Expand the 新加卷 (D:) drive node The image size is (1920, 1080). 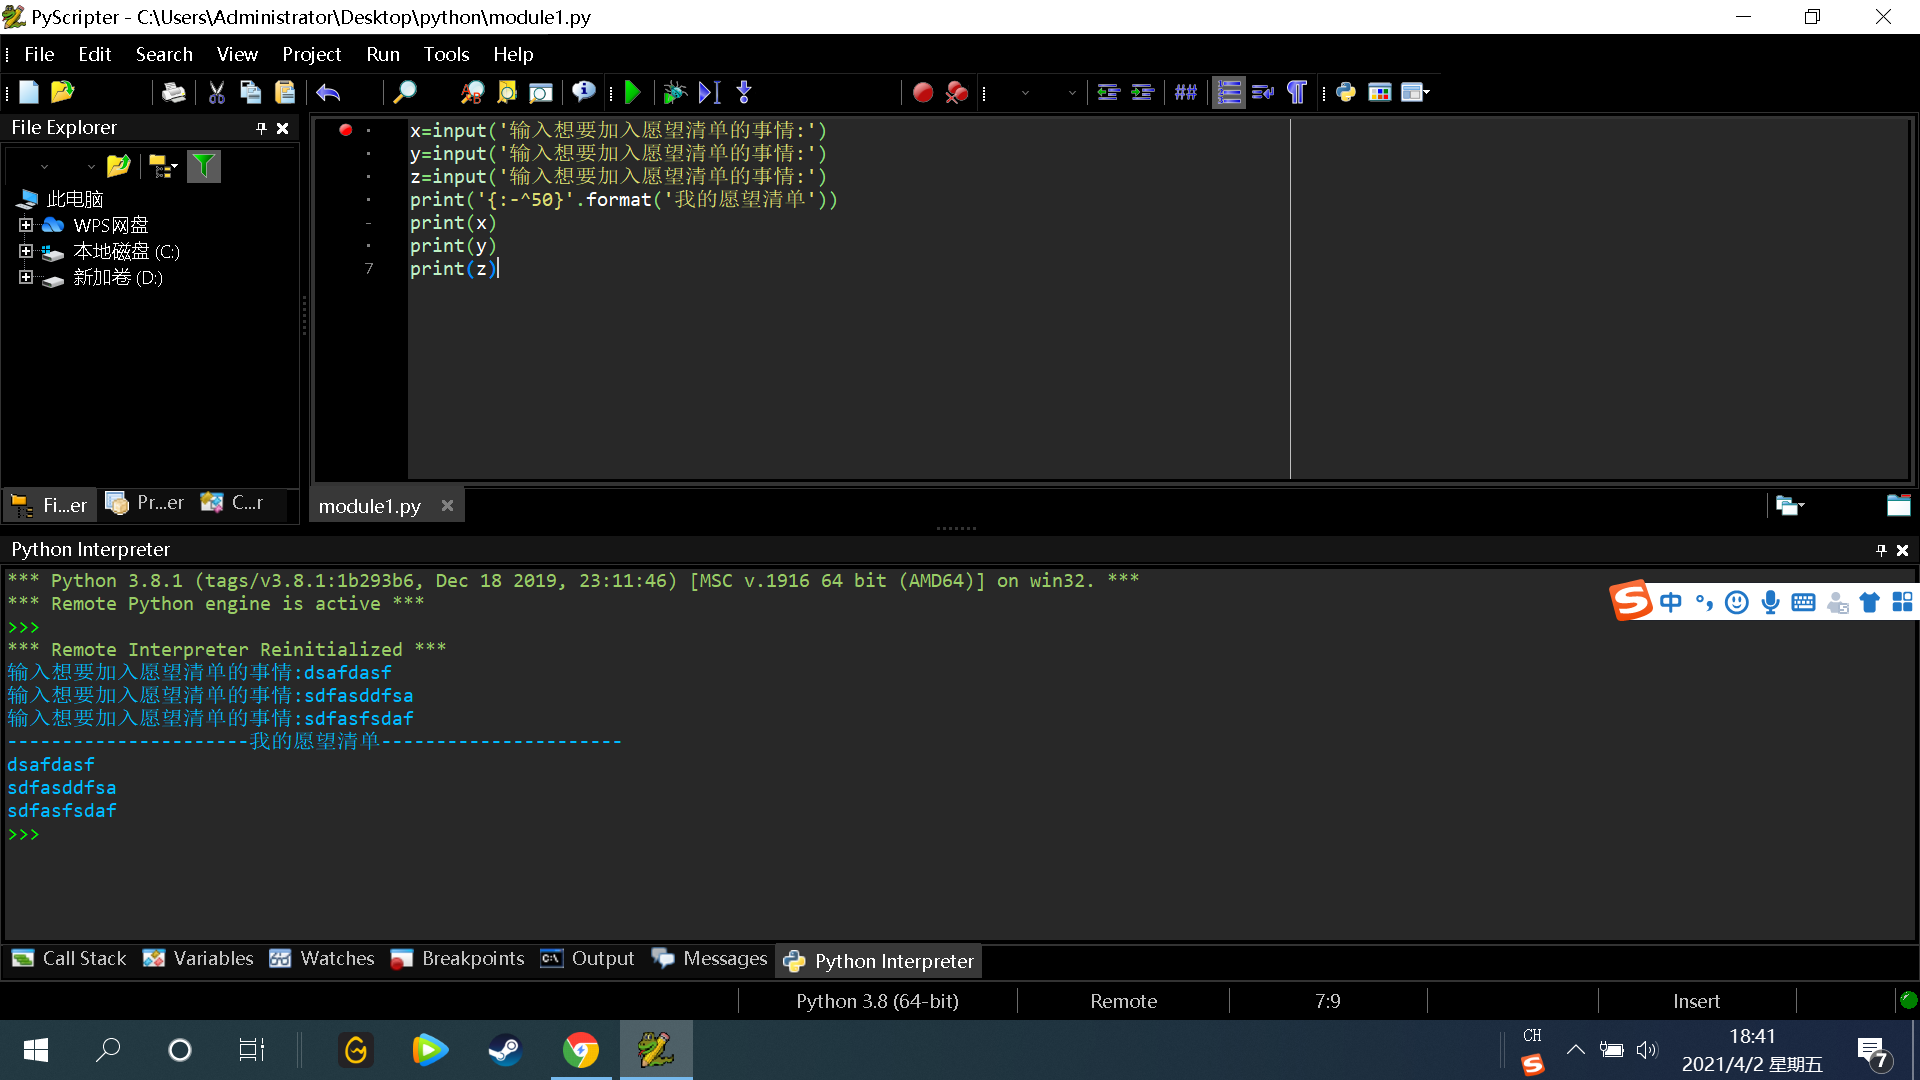pos(26,277)
